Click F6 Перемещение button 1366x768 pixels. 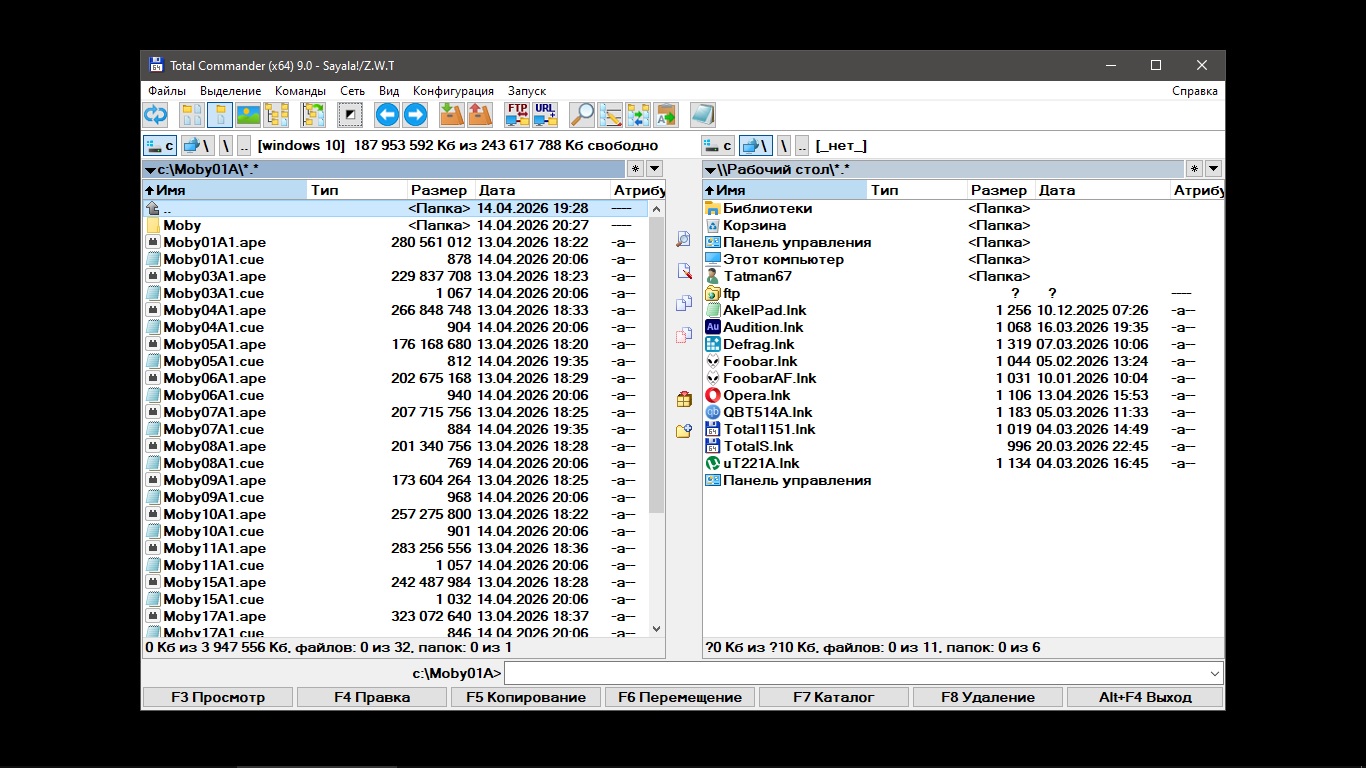click(680, 697)
